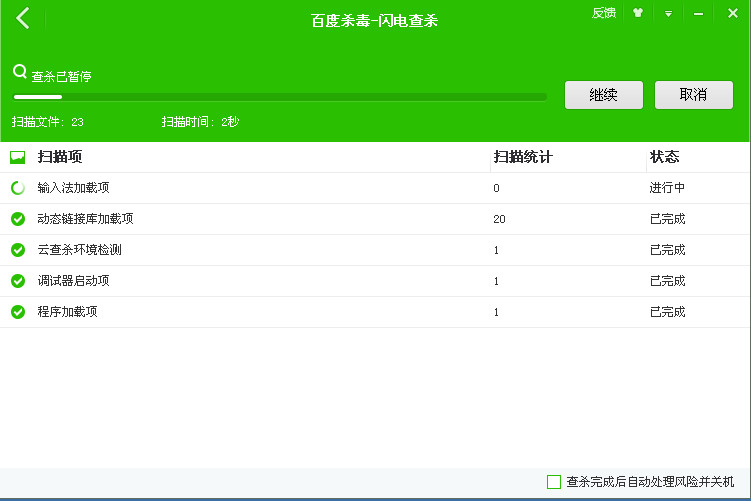
Task: Select the 动态链接库加载项 row text
Action: [x=85, y=219]
